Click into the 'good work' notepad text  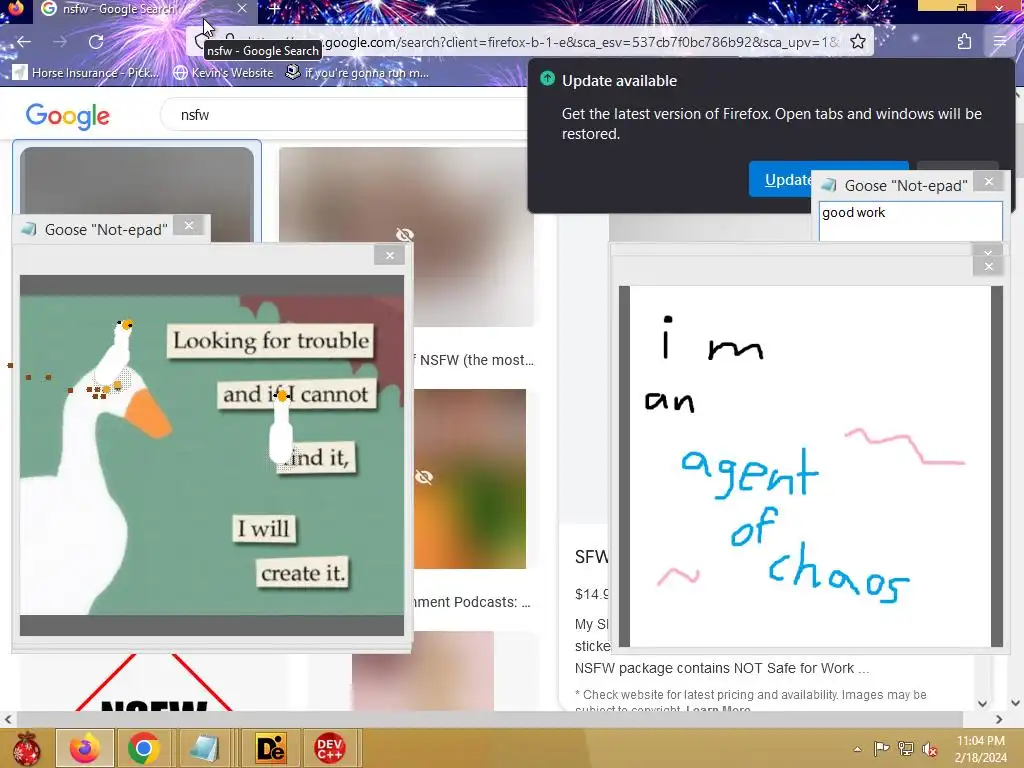[x=910, y=221]
